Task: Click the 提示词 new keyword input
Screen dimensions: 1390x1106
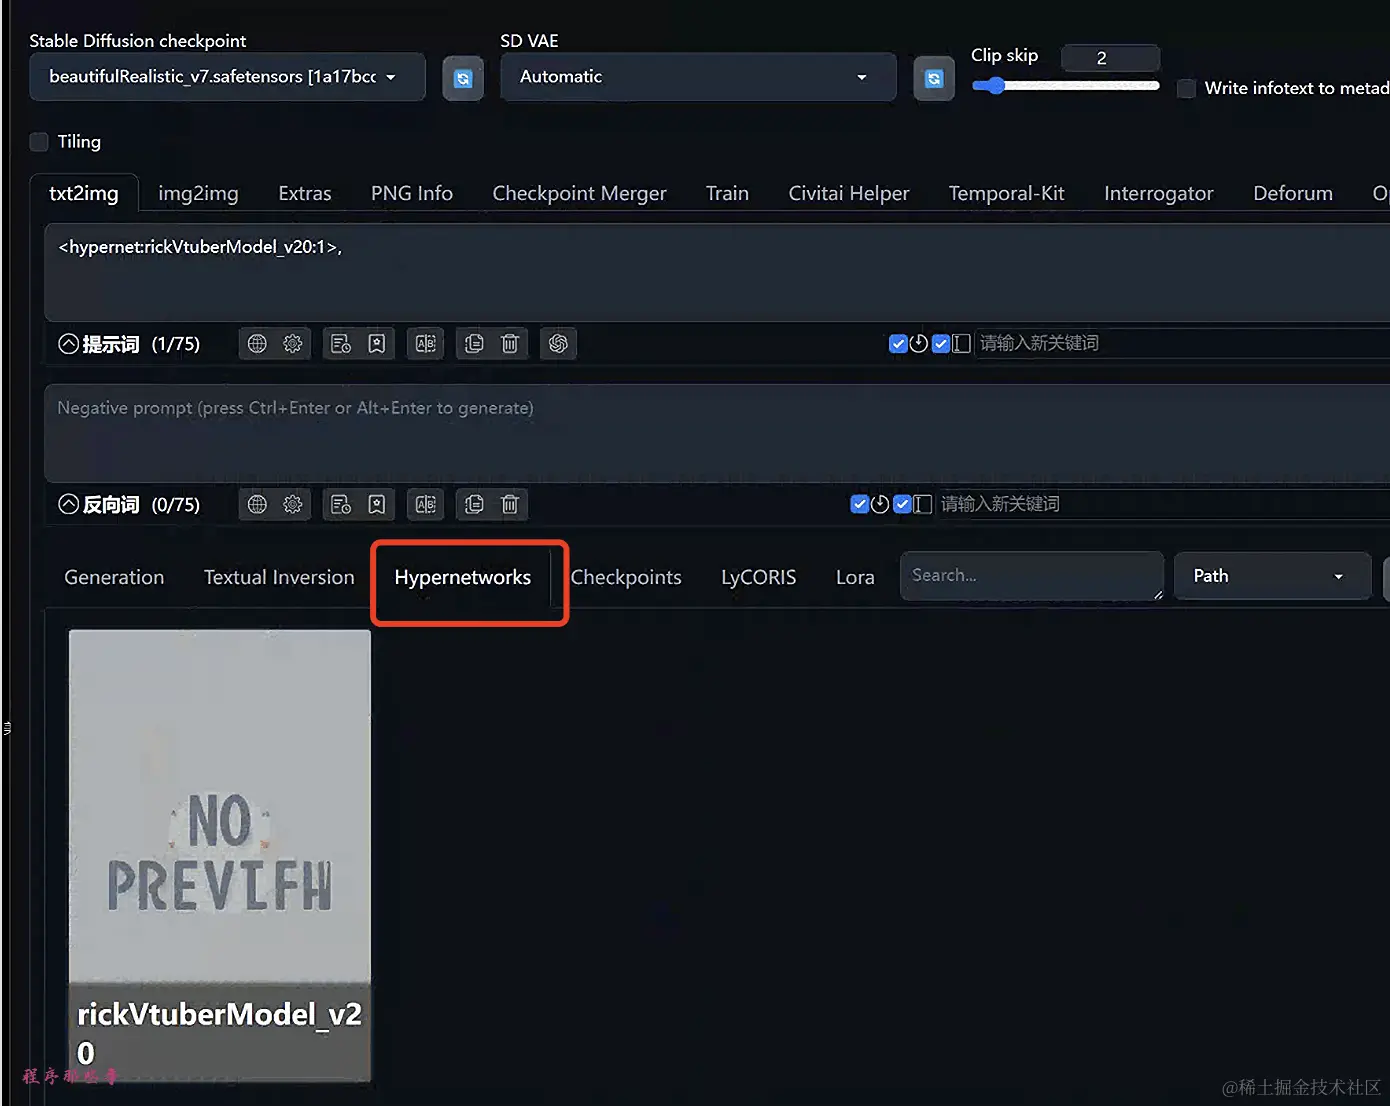Action: tap(1182, 344)
